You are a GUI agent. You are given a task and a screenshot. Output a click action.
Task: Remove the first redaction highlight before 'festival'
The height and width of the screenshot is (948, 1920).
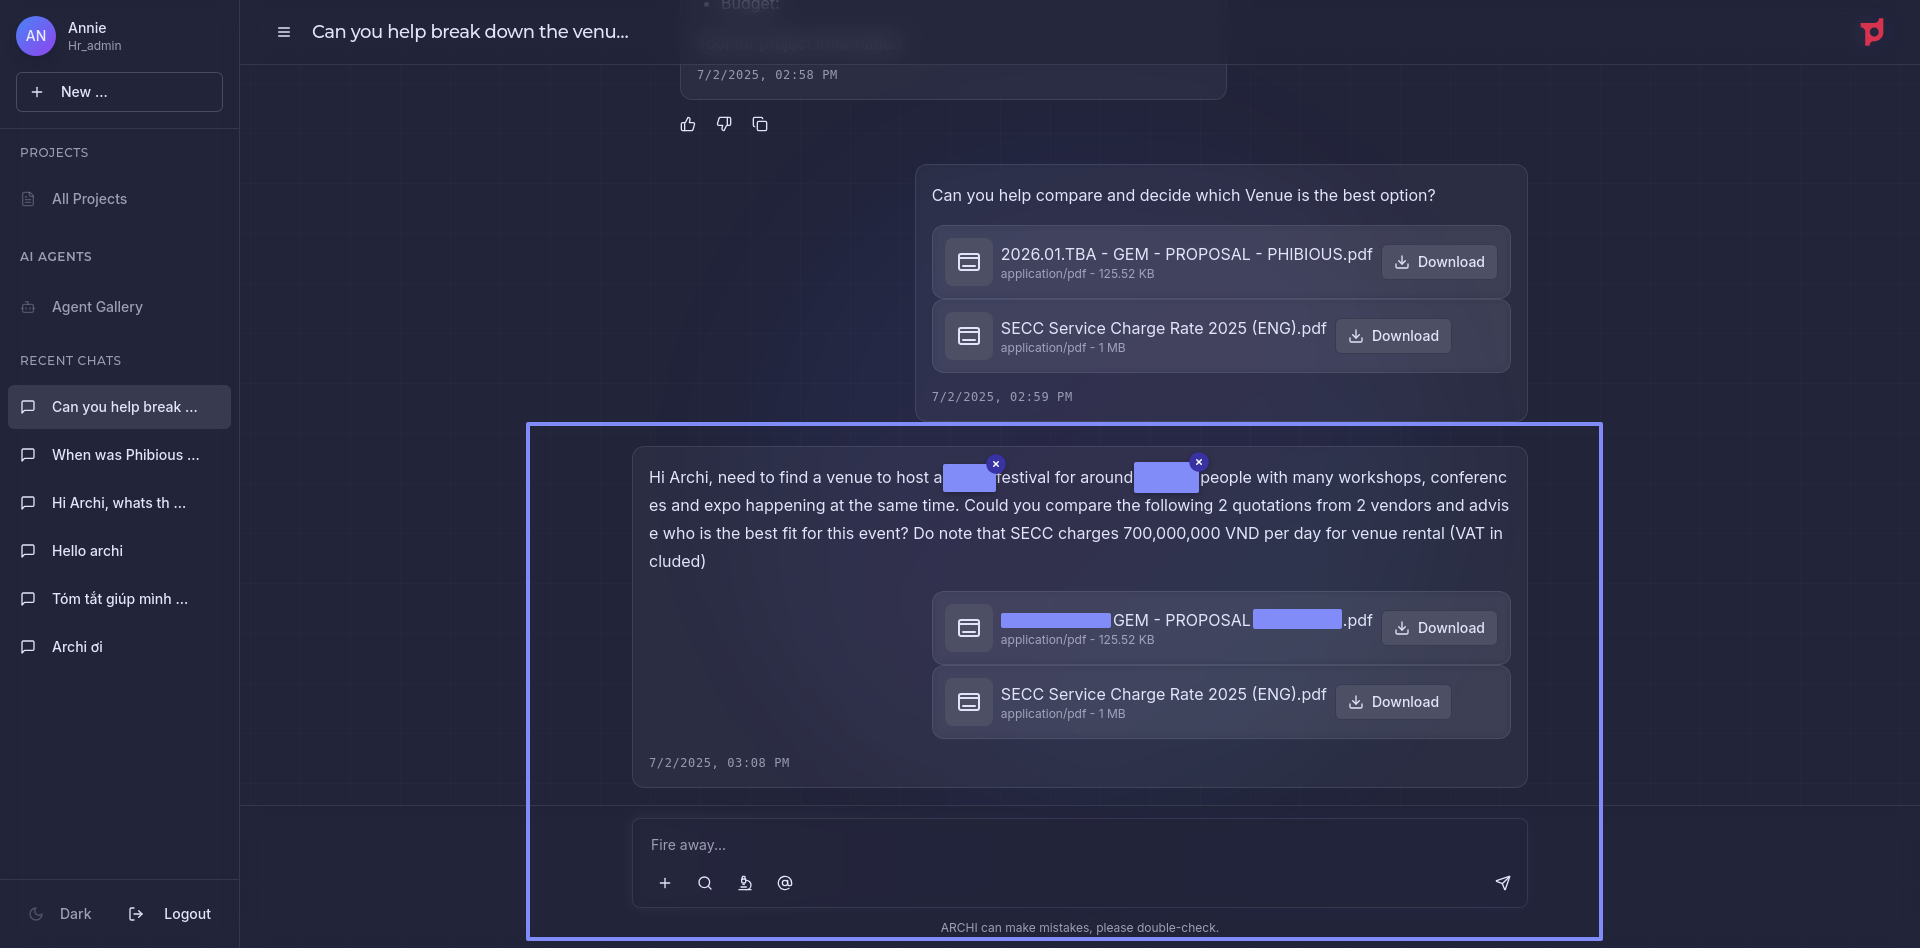[995, 464]
